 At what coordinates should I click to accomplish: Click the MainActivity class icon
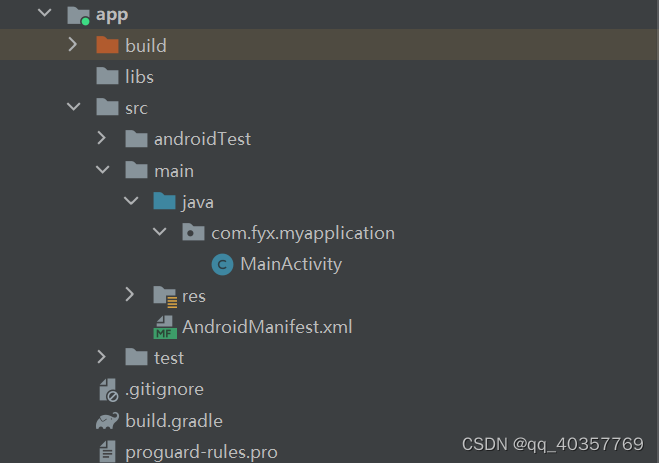pos(222,264)
